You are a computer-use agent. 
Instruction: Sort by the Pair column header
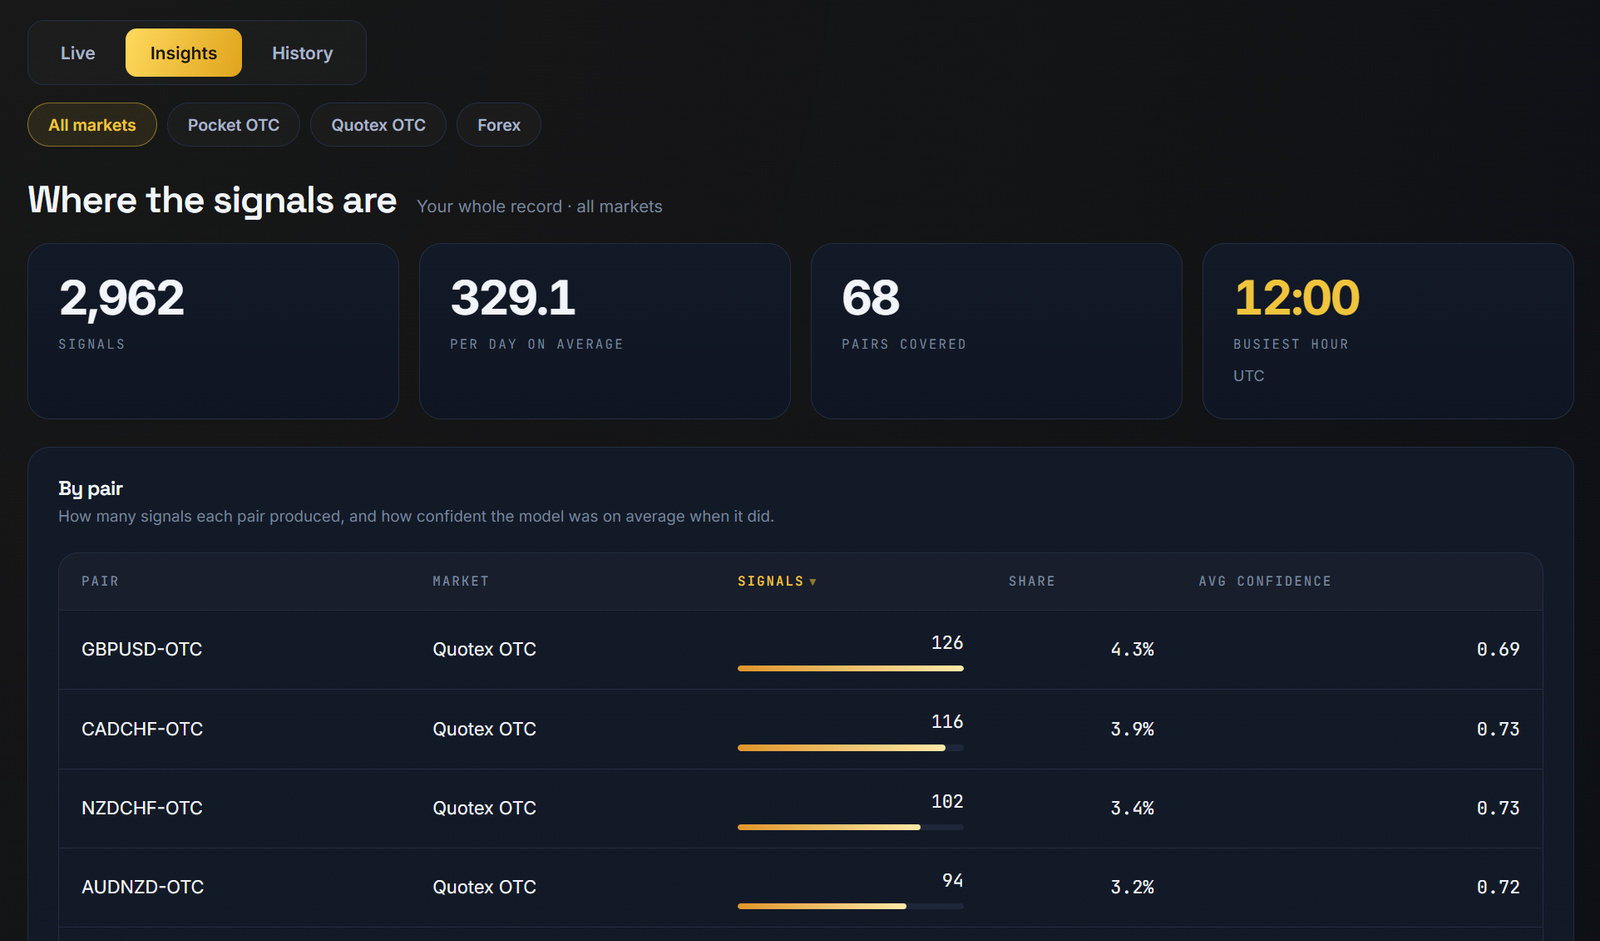click(100, 581)
